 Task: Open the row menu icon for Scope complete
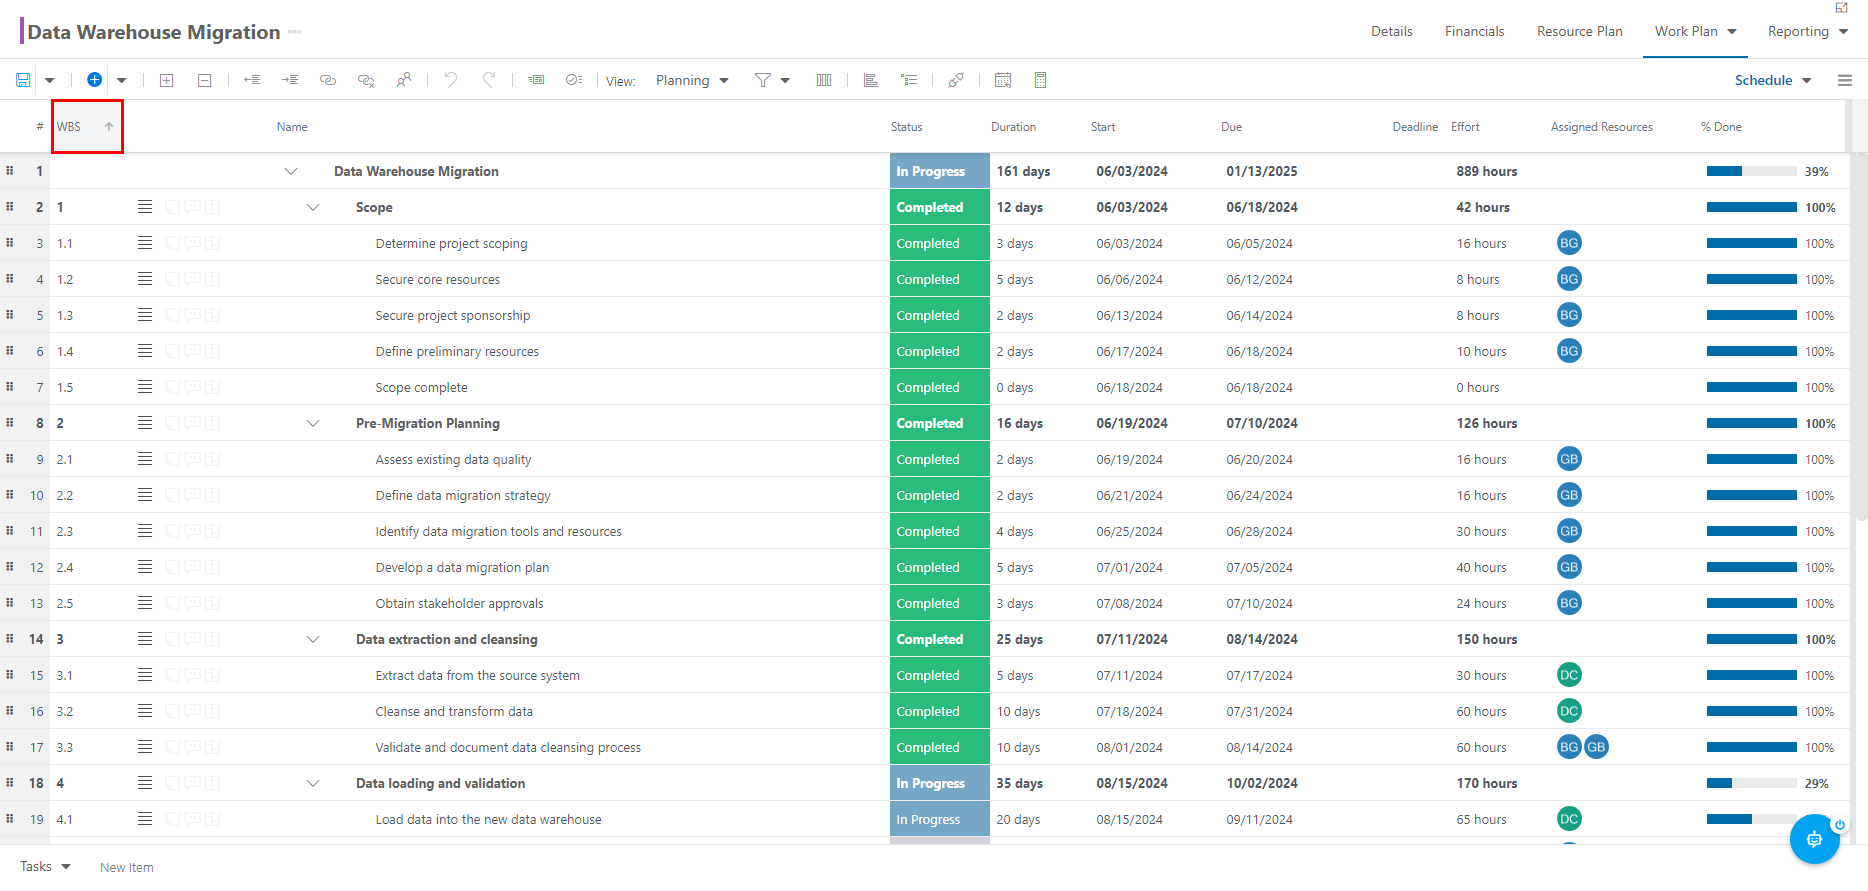click(x=145, y=387)
